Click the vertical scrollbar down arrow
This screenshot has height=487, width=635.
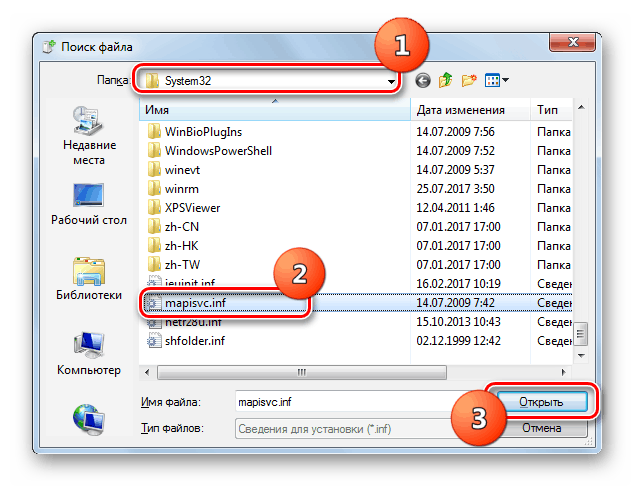[581, 355]
